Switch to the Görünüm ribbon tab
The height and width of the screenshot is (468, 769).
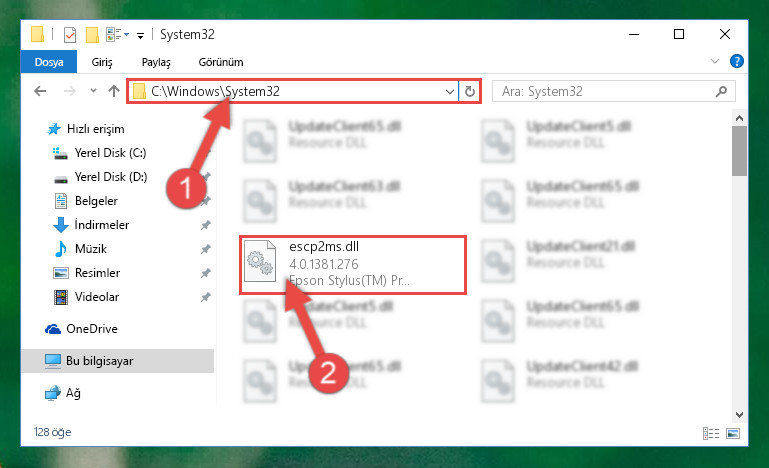point(221,62)
